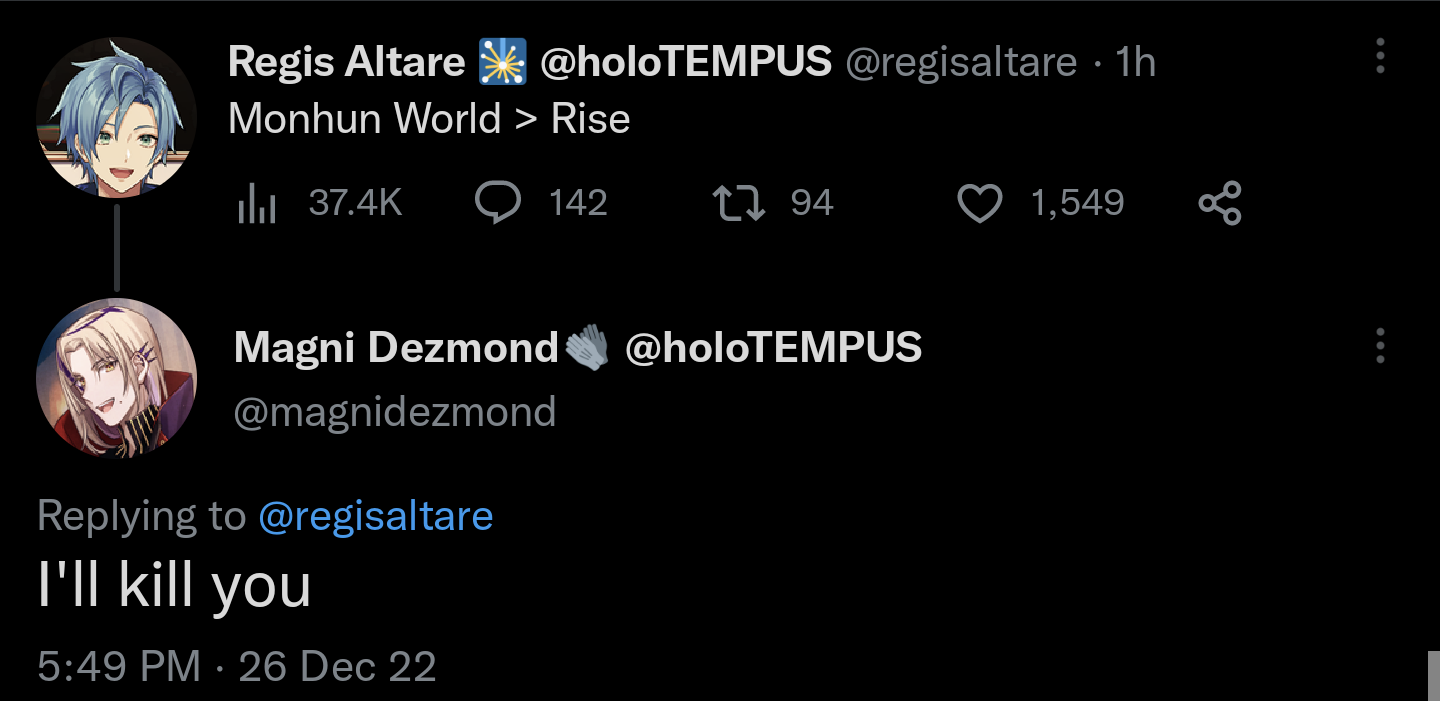The height and width of the screenshot is (701, 1440).
Task: Follow the blue @regisaltare mention link
Action: (375, 516)
